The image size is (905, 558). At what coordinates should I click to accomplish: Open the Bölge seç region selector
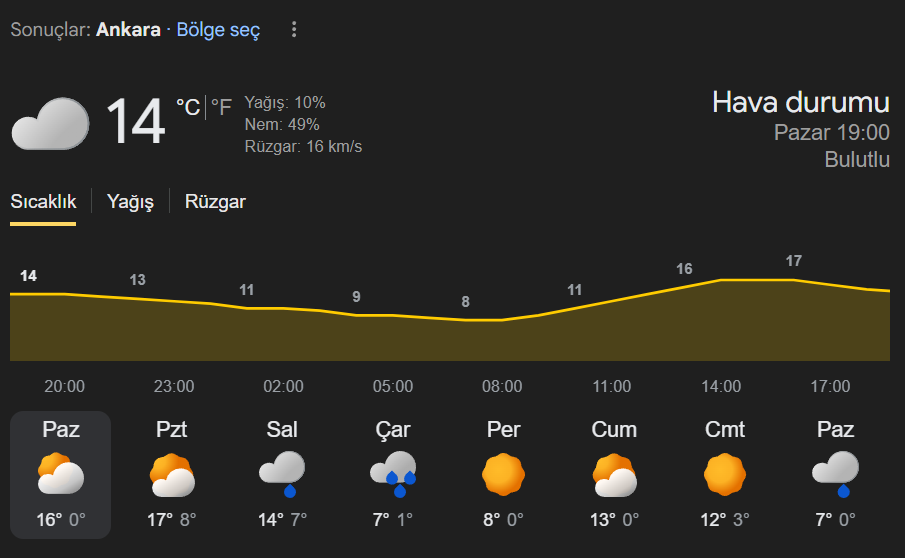pos(218,30)
